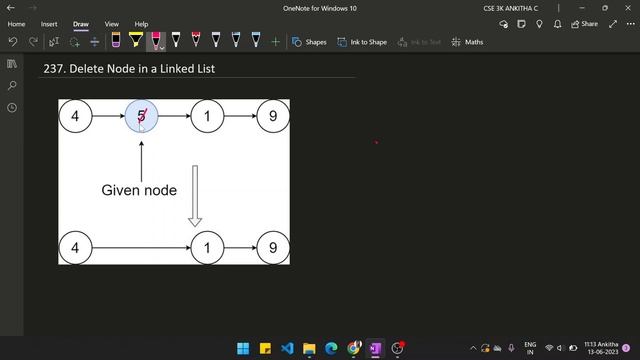
Task: Open File Explorer from taskbar
Action: pyautogui.click(x=309, y=348)
